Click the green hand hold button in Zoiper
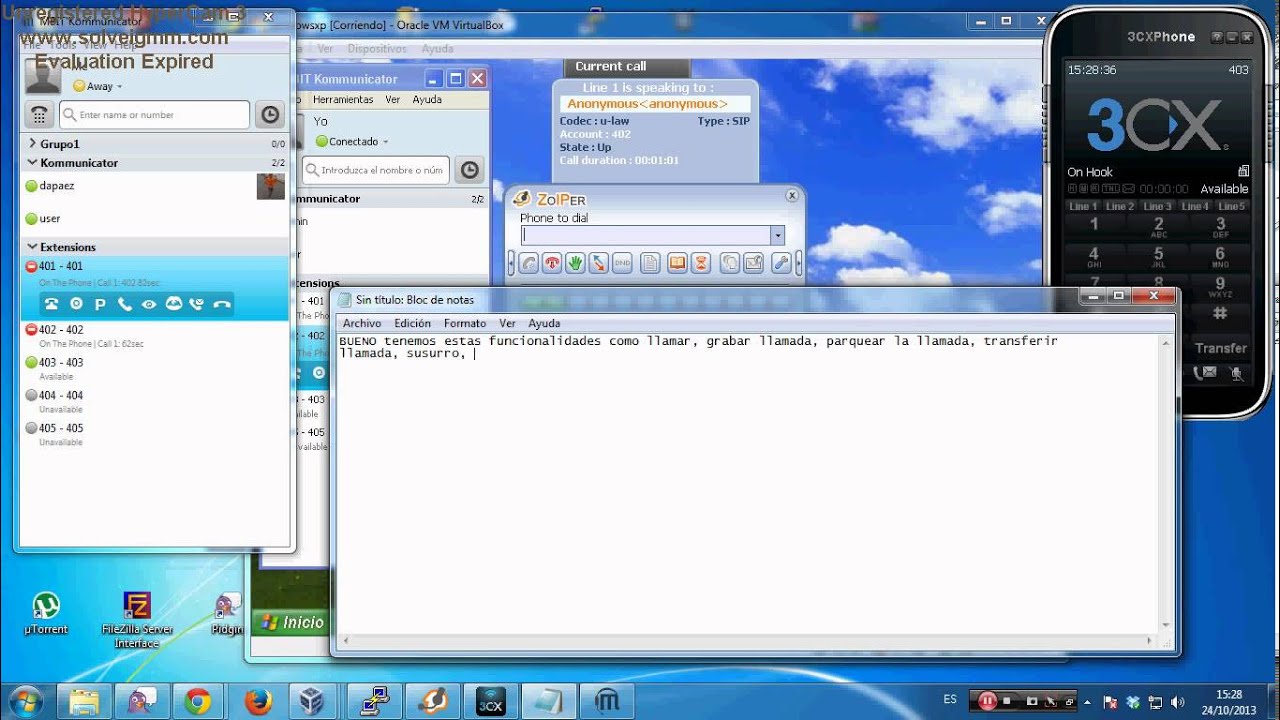Image resolution: width=1280 pixels, height=720 pixels. click(x=575, y=263)
